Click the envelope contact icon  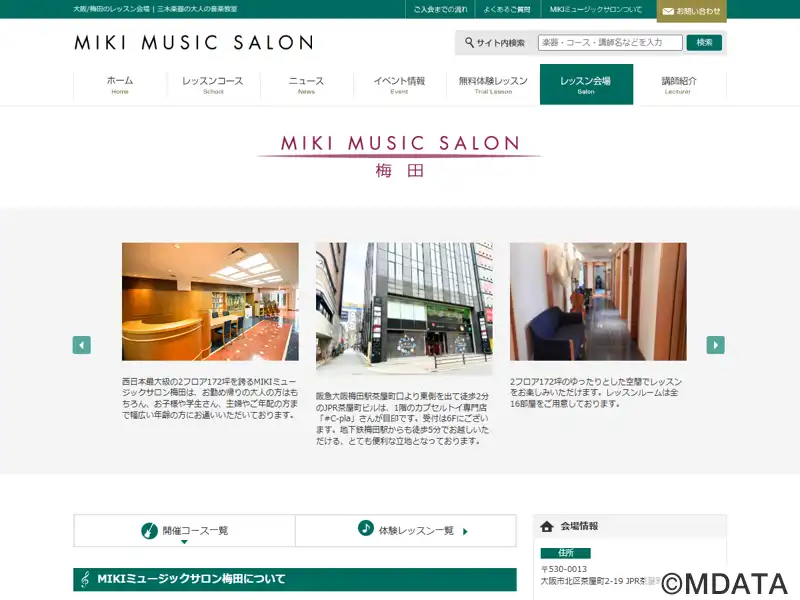click(x=667, y=11)
